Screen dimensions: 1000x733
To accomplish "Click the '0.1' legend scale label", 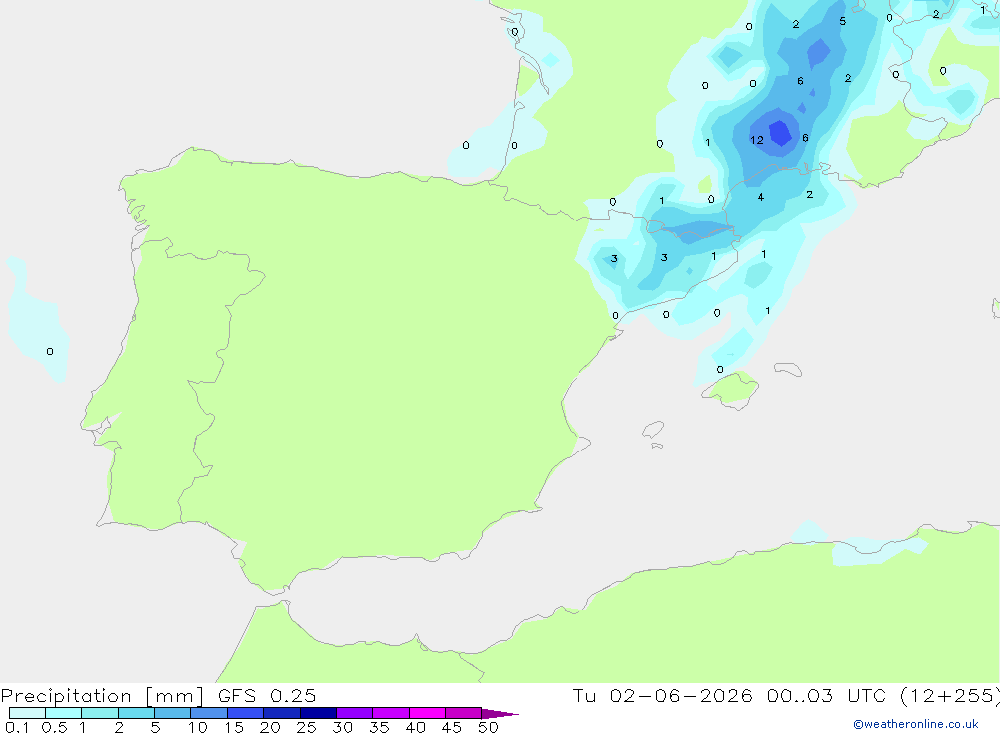I will coord(17,727).
